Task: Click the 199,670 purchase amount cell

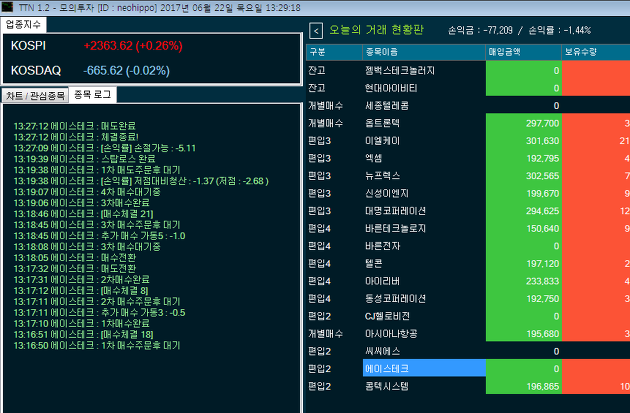Action: point(524,193)
